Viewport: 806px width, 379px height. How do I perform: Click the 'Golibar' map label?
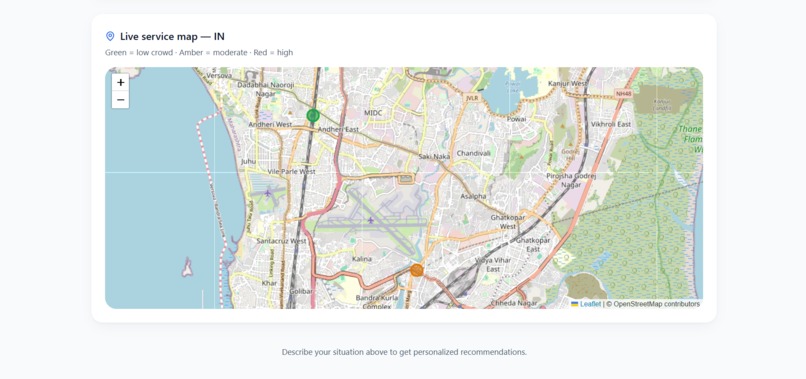tap(301, 291)
